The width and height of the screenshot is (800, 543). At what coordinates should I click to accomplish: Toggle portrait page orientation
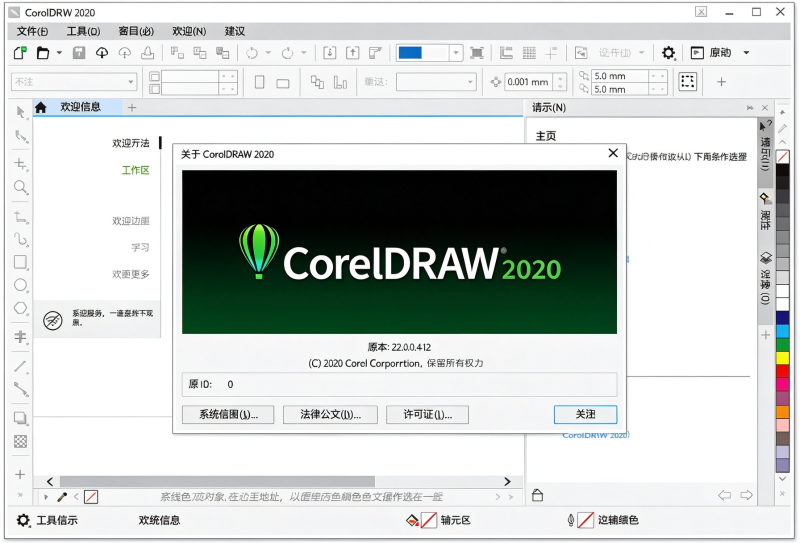[260, 82]
